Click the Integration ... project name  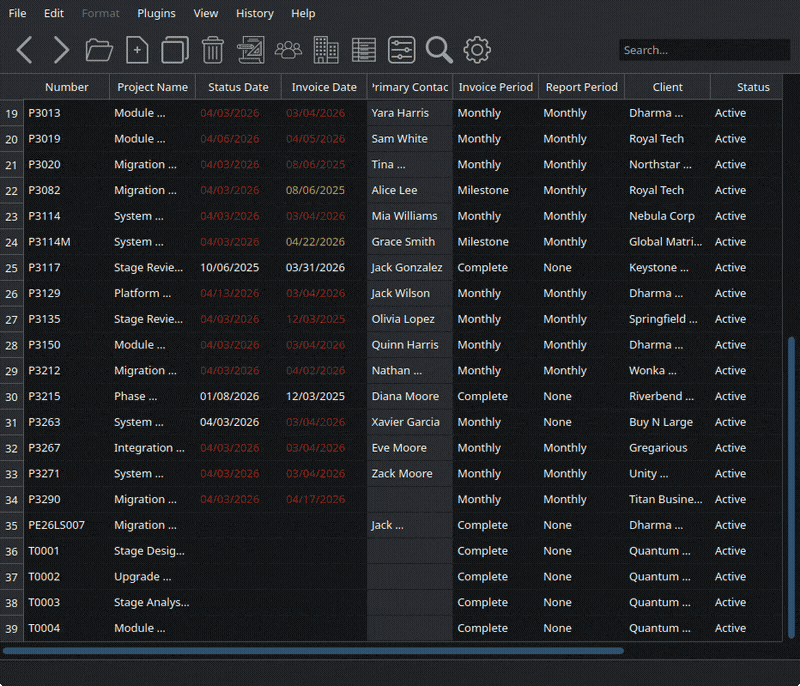coord(153,448)
